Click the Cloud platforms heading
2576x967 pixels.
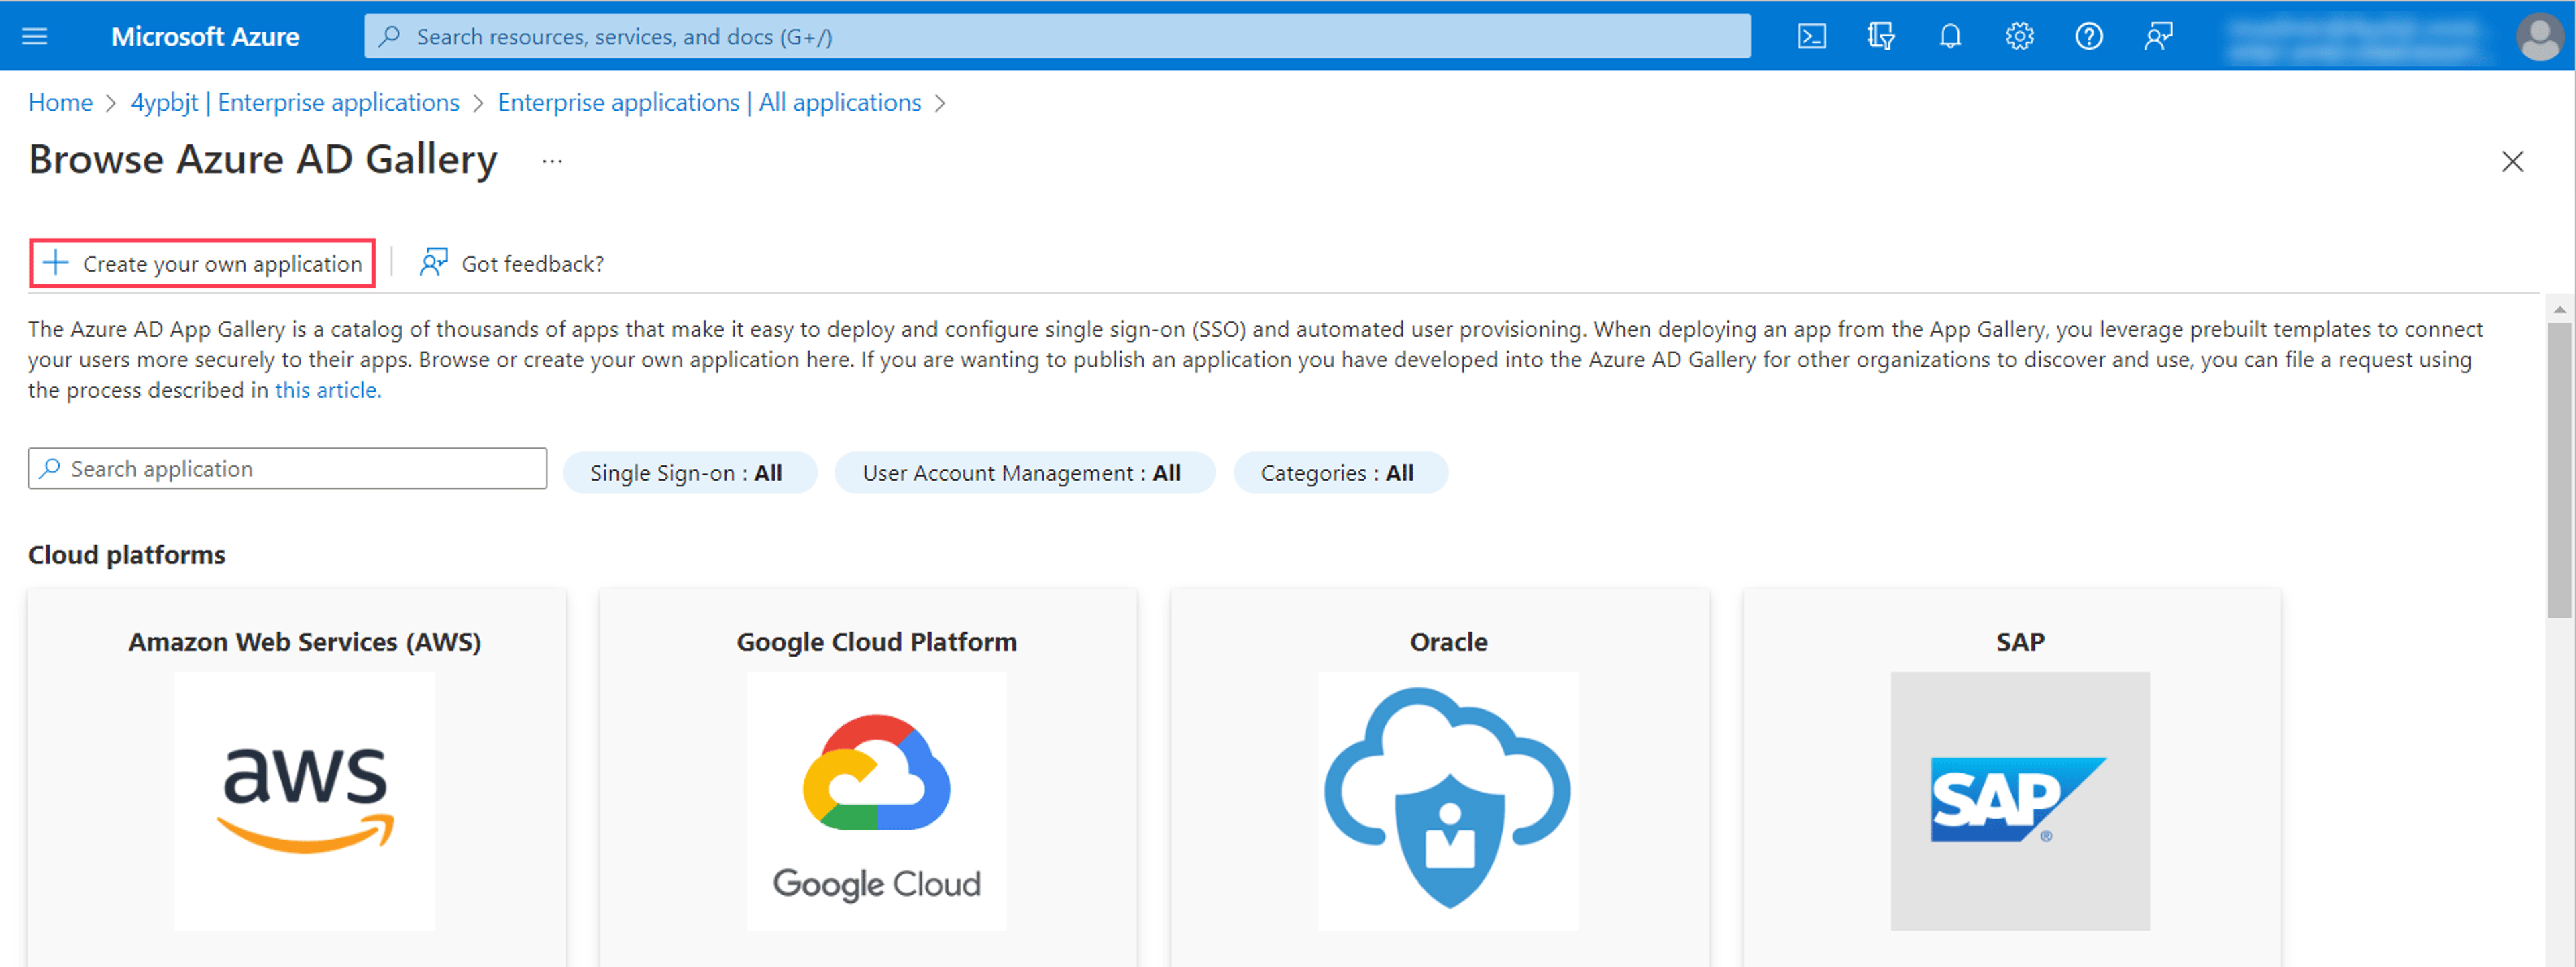tap(127, 555)
